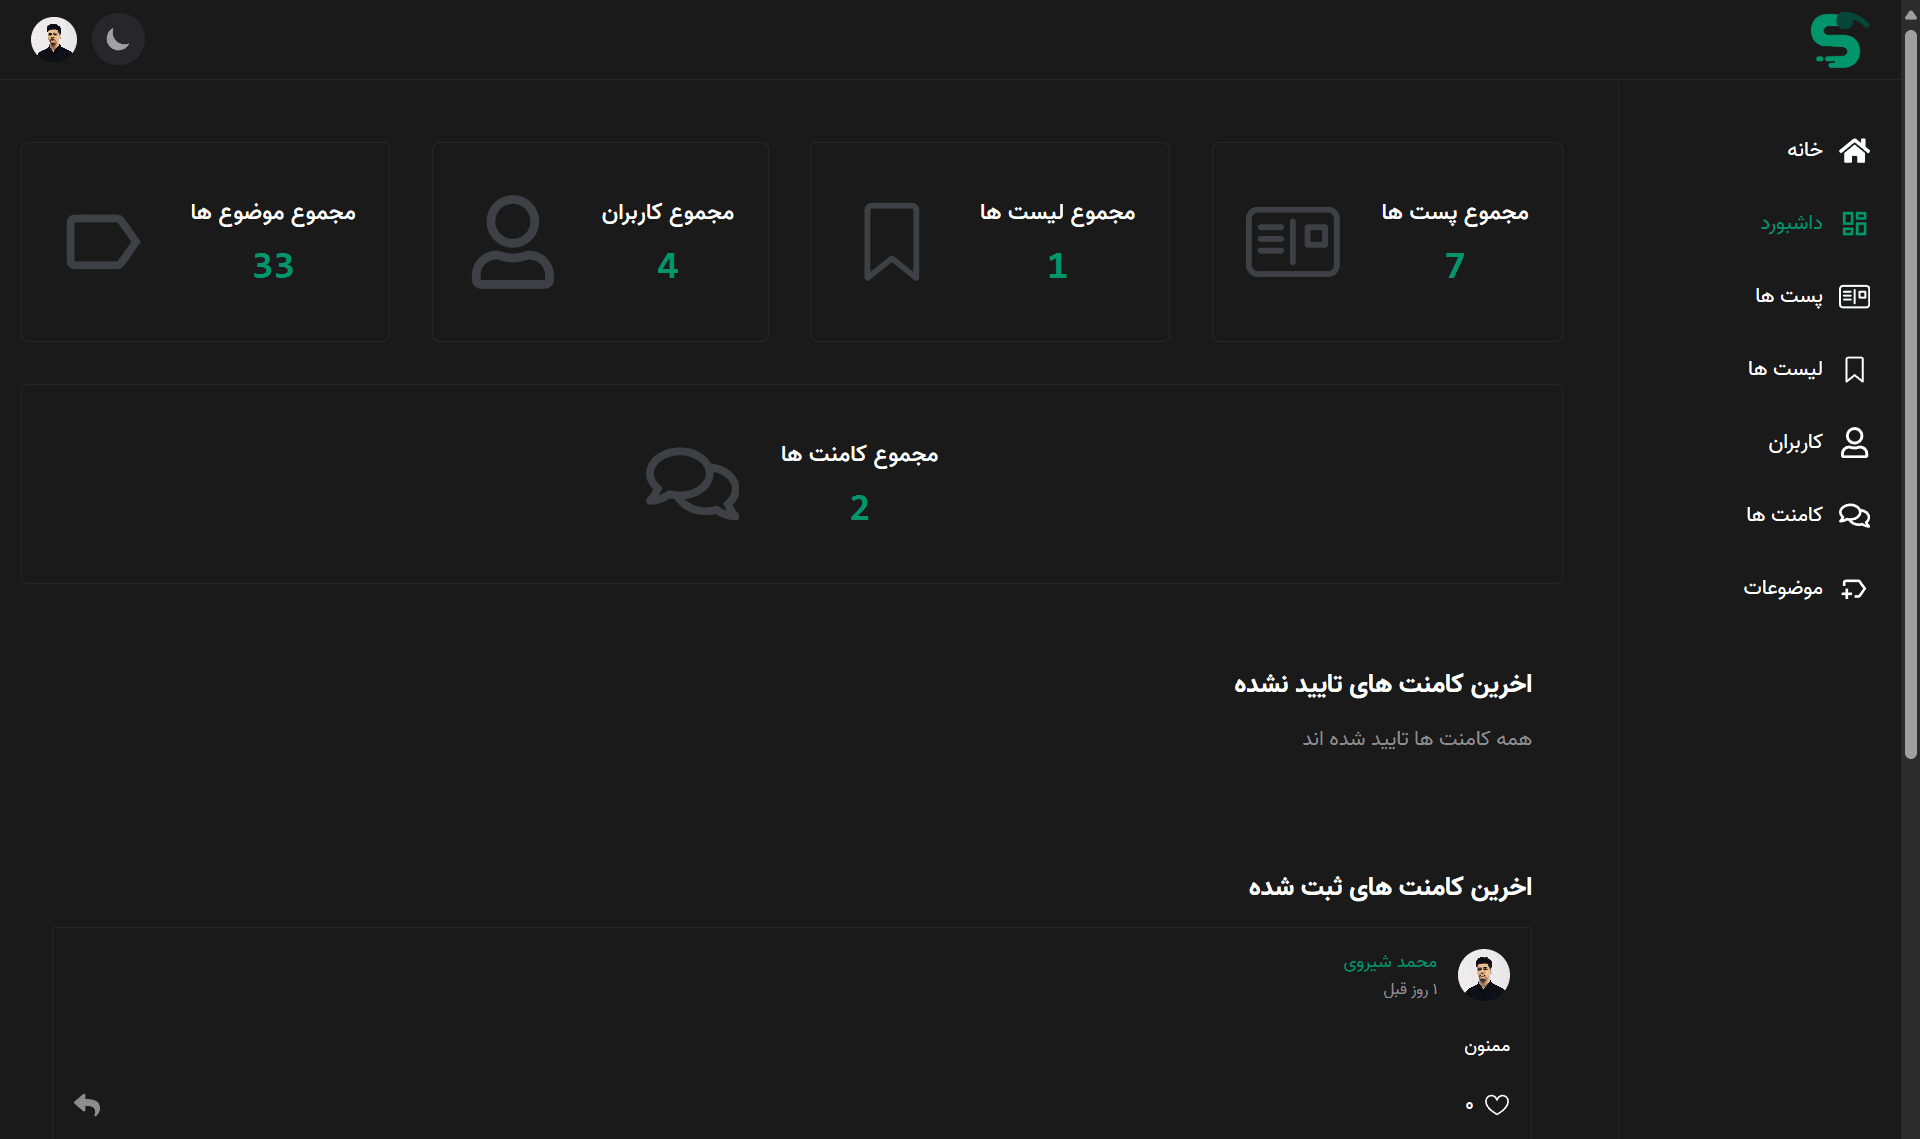The height and width of the screenshot is (1139, 1920).
Task: Open the user profile avatar in the header
Action: (x=54, y=39)
